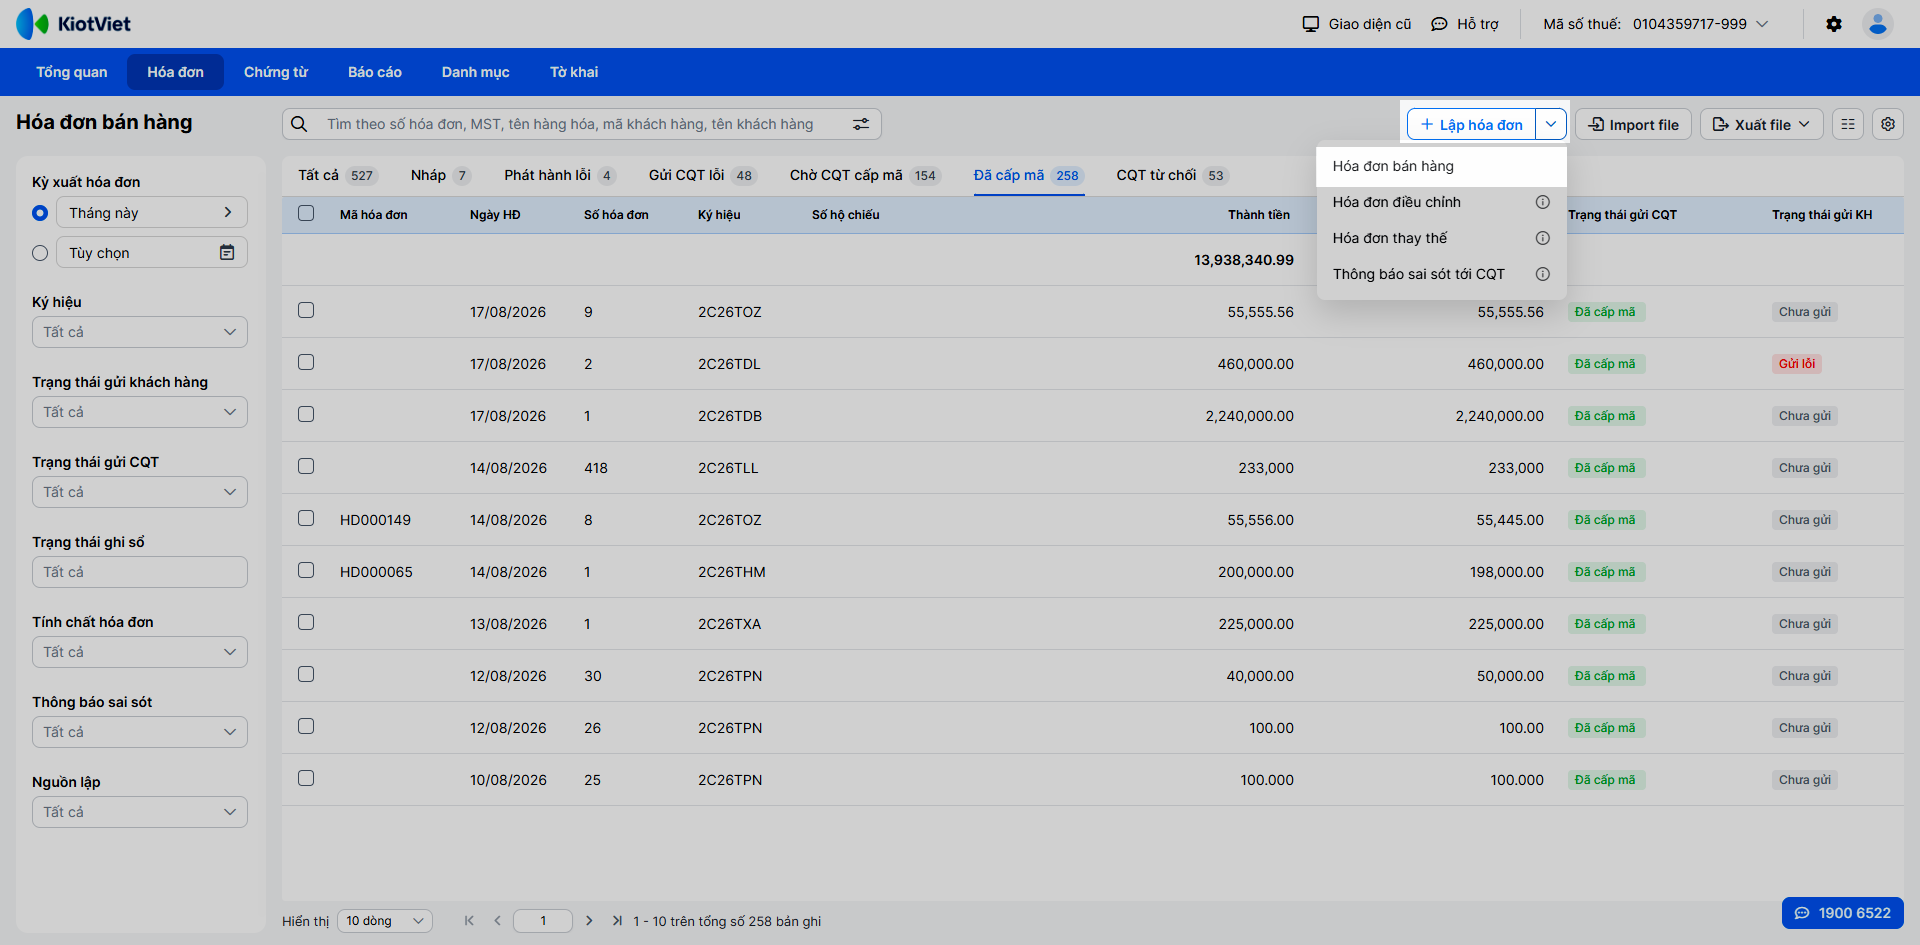Go to last page of records
This screenshot has width=1920, height=945.
pyautogui.click(x=617, y=921)
